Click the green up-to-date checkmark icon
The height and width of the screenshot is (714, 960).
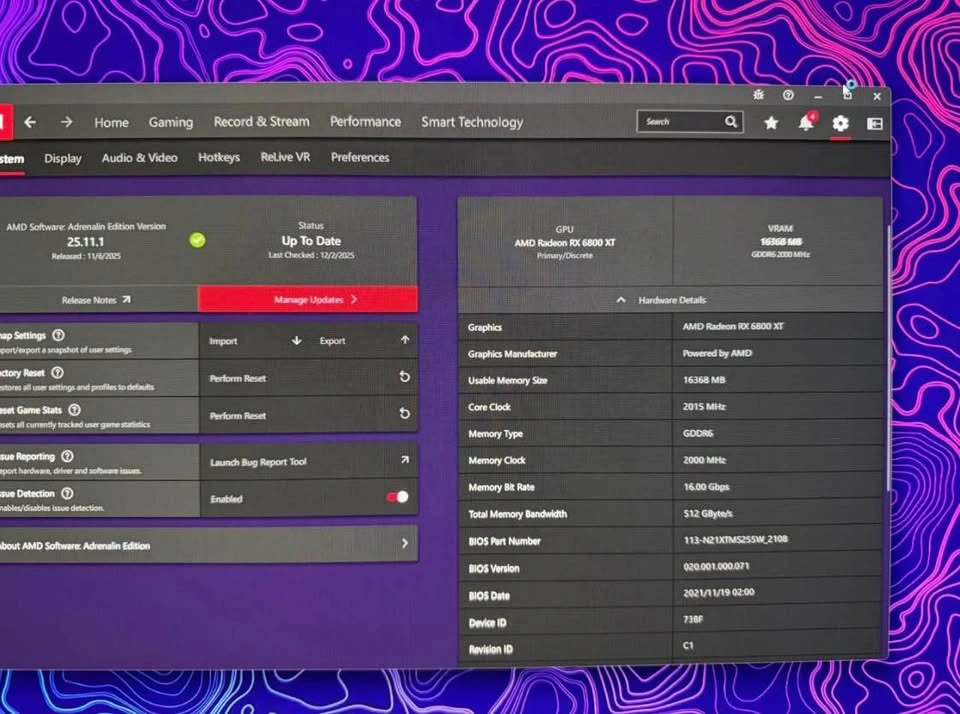197,240
